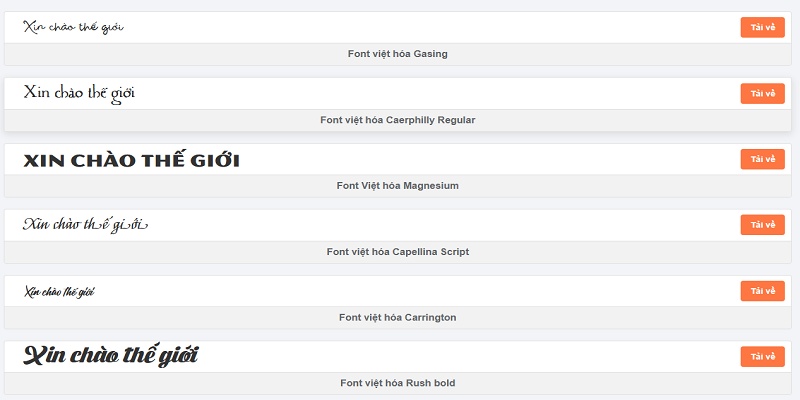Click Tải về for Caerphilly Regular font
The width and height of the screenshot is (800, 400).
(x=762, y=93)
